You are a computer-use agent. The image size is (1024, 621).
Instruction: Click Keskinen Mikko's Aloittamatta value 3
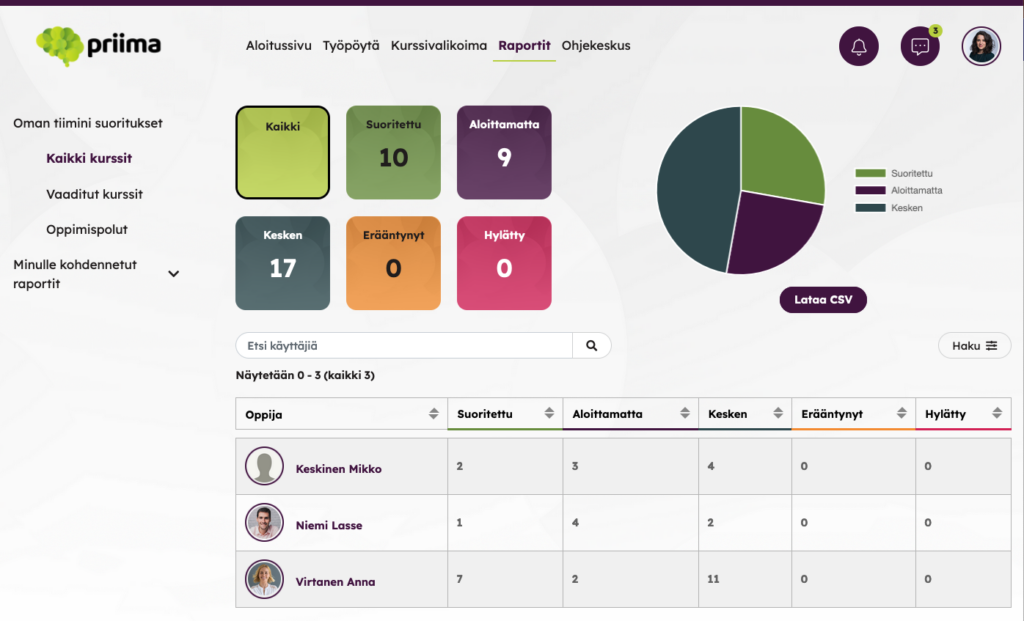point(575,466)
